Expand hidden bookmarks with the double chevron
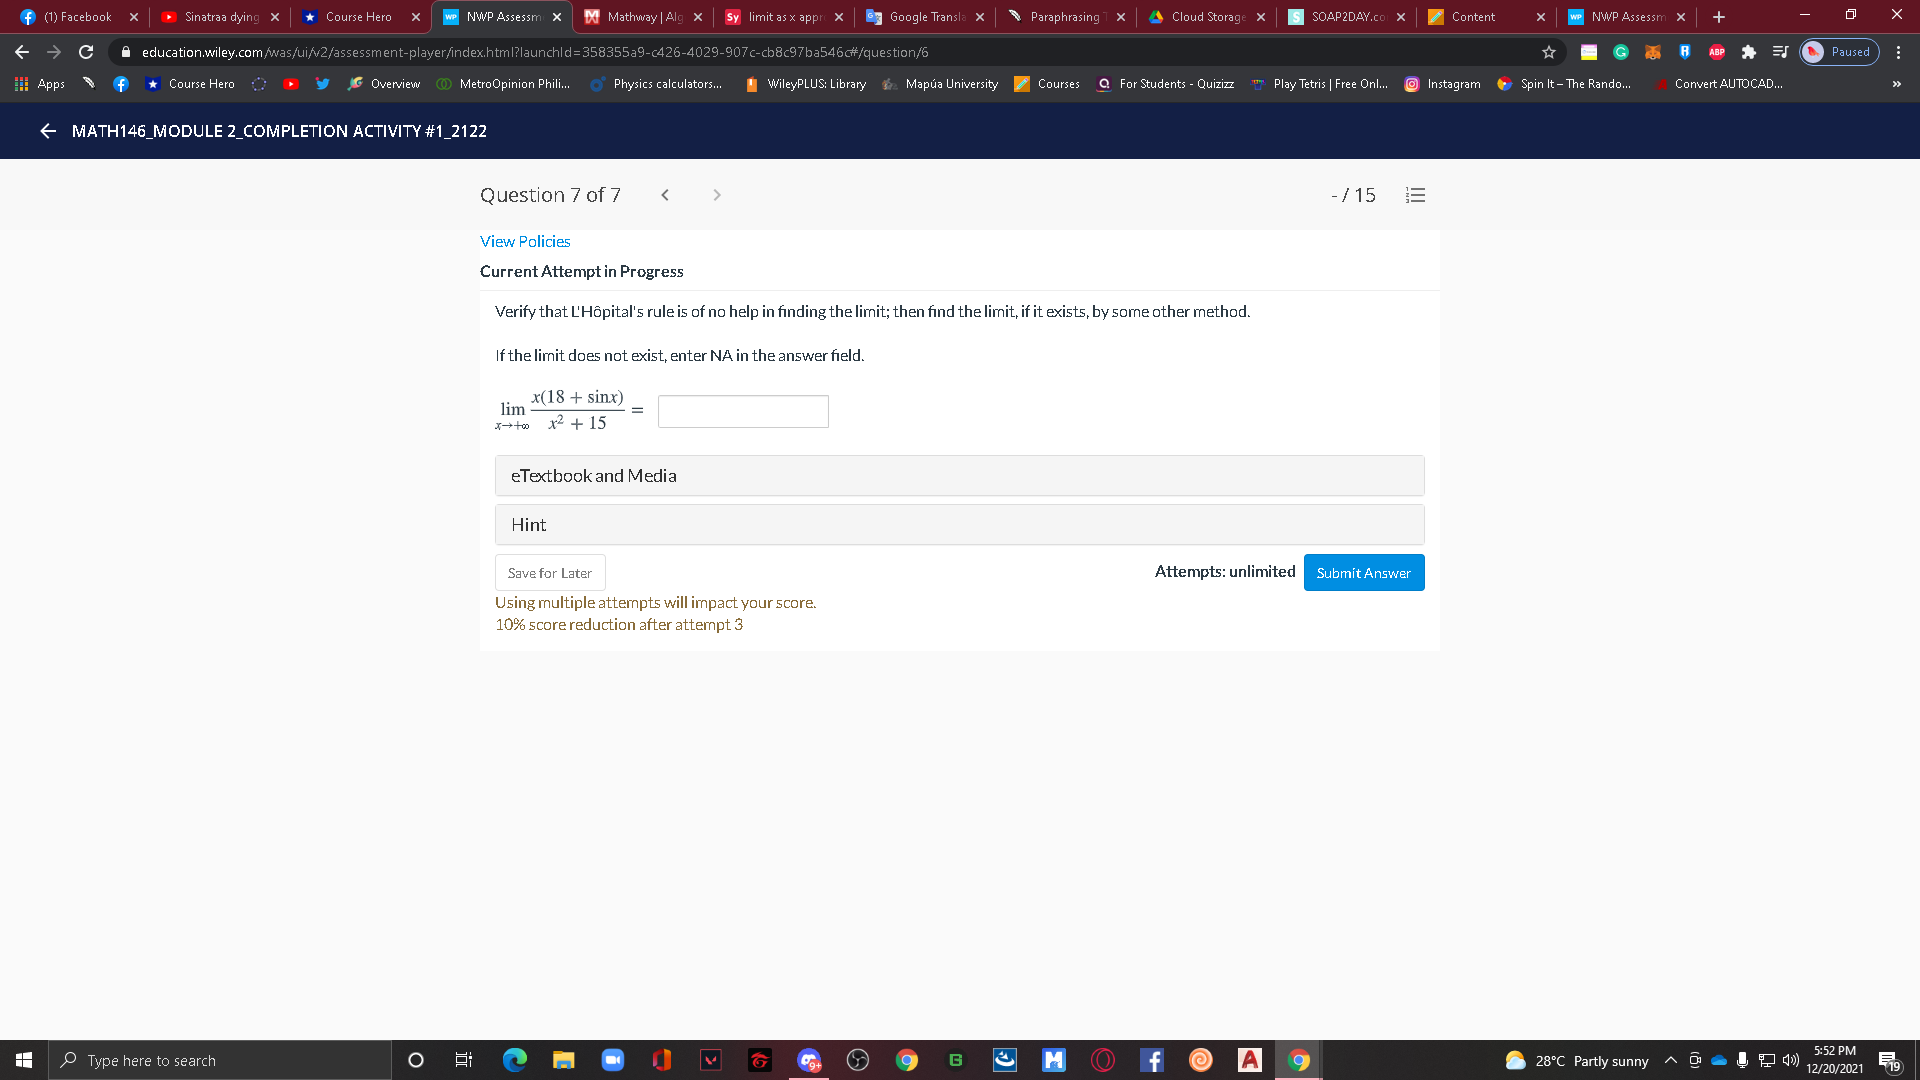 point(1896,84)
